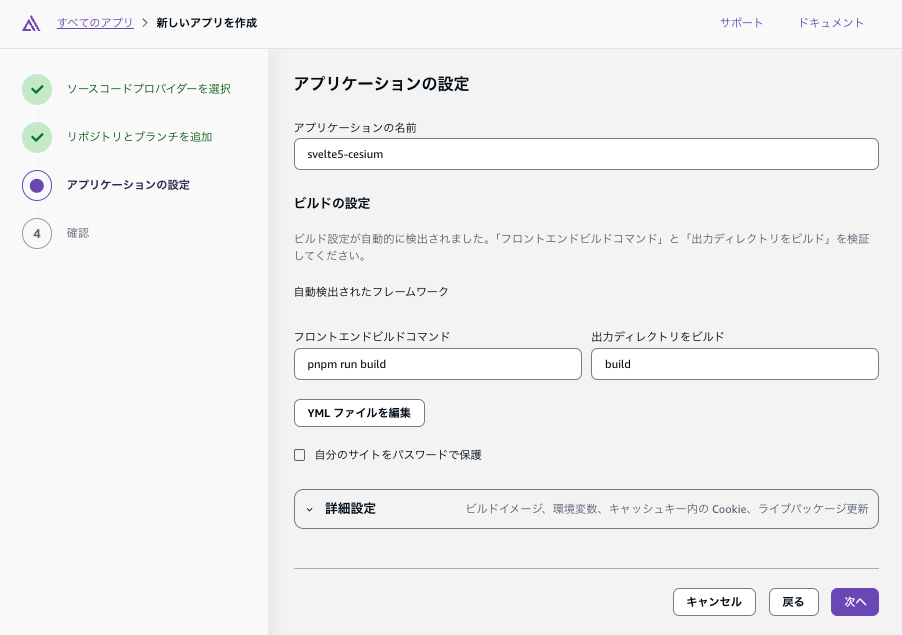Click the frontend build command field
Image resolution: width=902 pixels, height=635 pixels.
[x=437, y=364]
